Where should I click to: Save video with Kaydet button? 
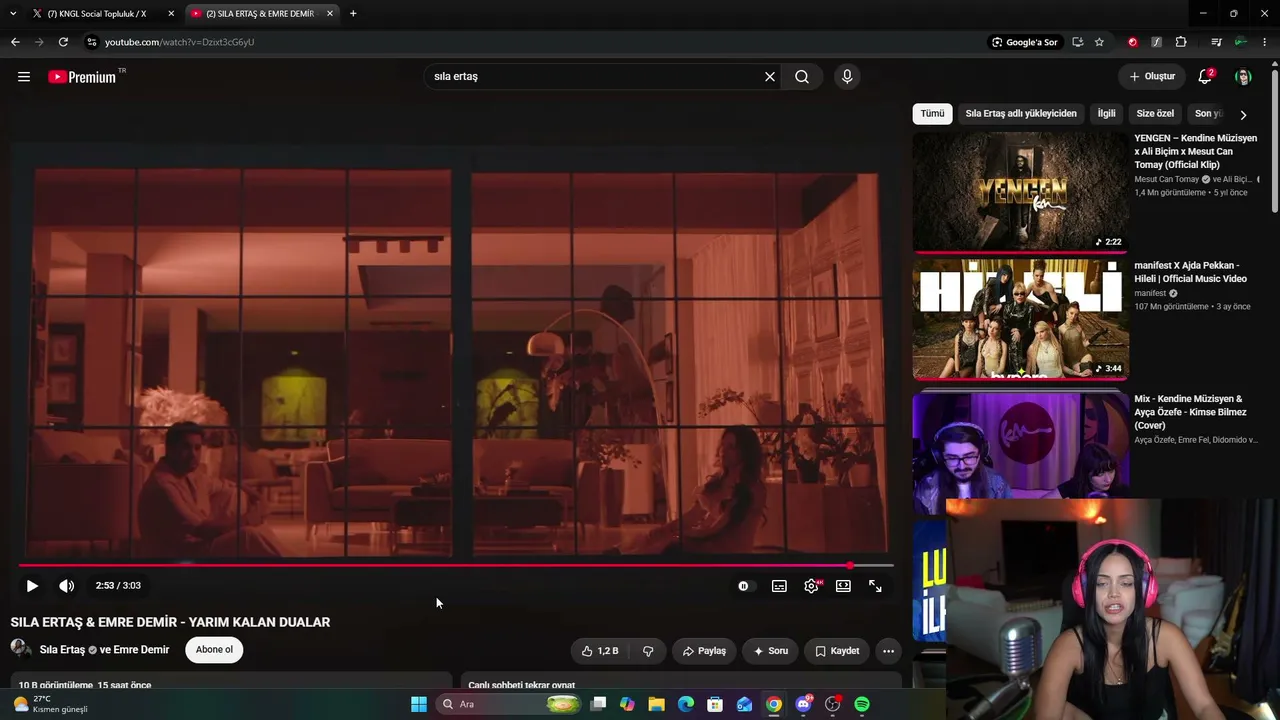837,651
